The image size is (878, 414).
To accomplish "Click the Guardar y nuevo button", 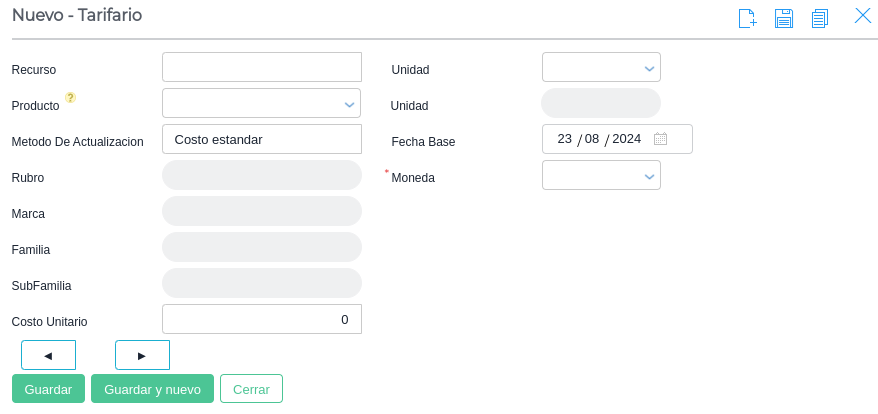I will tap(152, 389).
